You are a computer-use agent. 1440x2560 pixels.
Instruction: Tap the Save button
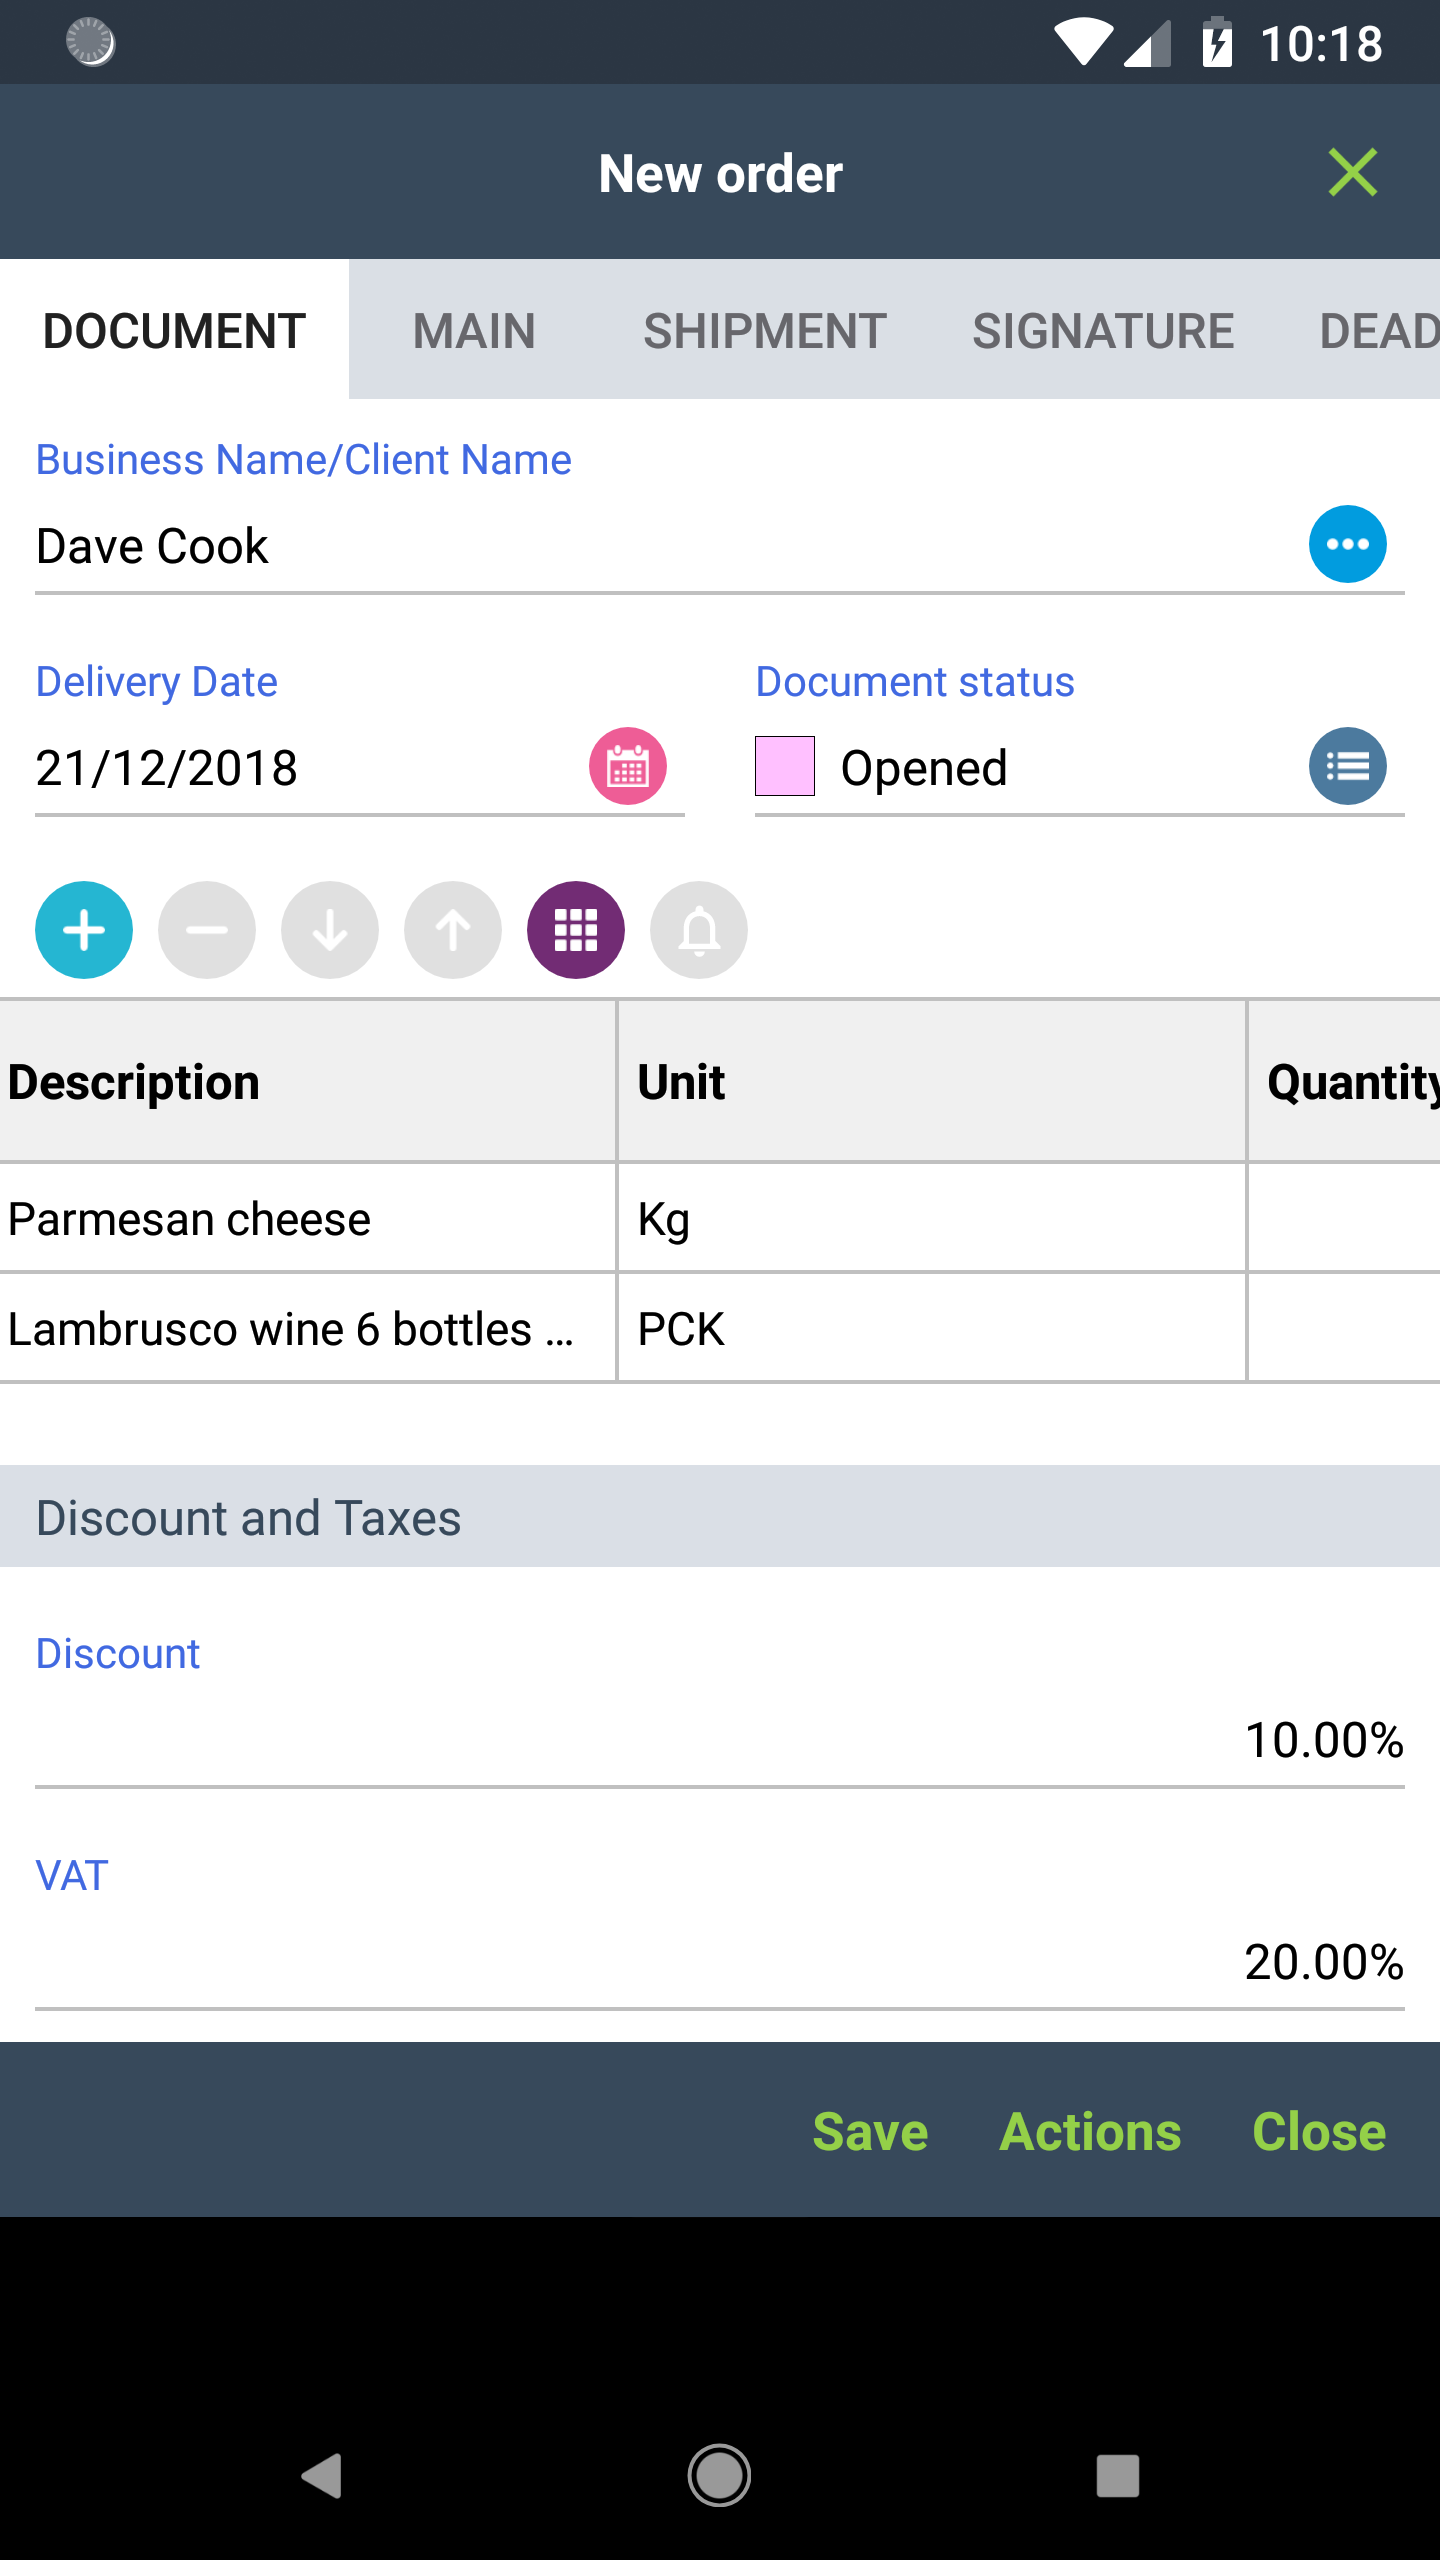coord(871,2131)
